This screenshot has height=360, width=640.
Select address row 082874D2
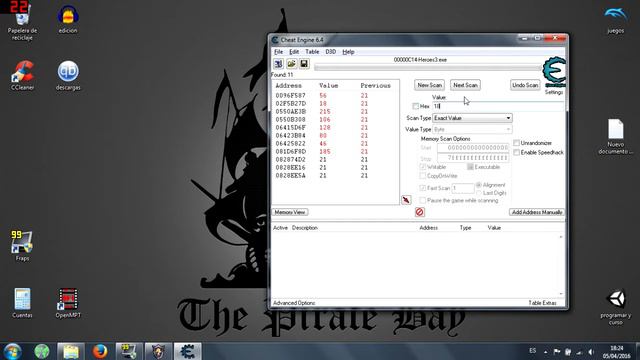click(335, 160)
